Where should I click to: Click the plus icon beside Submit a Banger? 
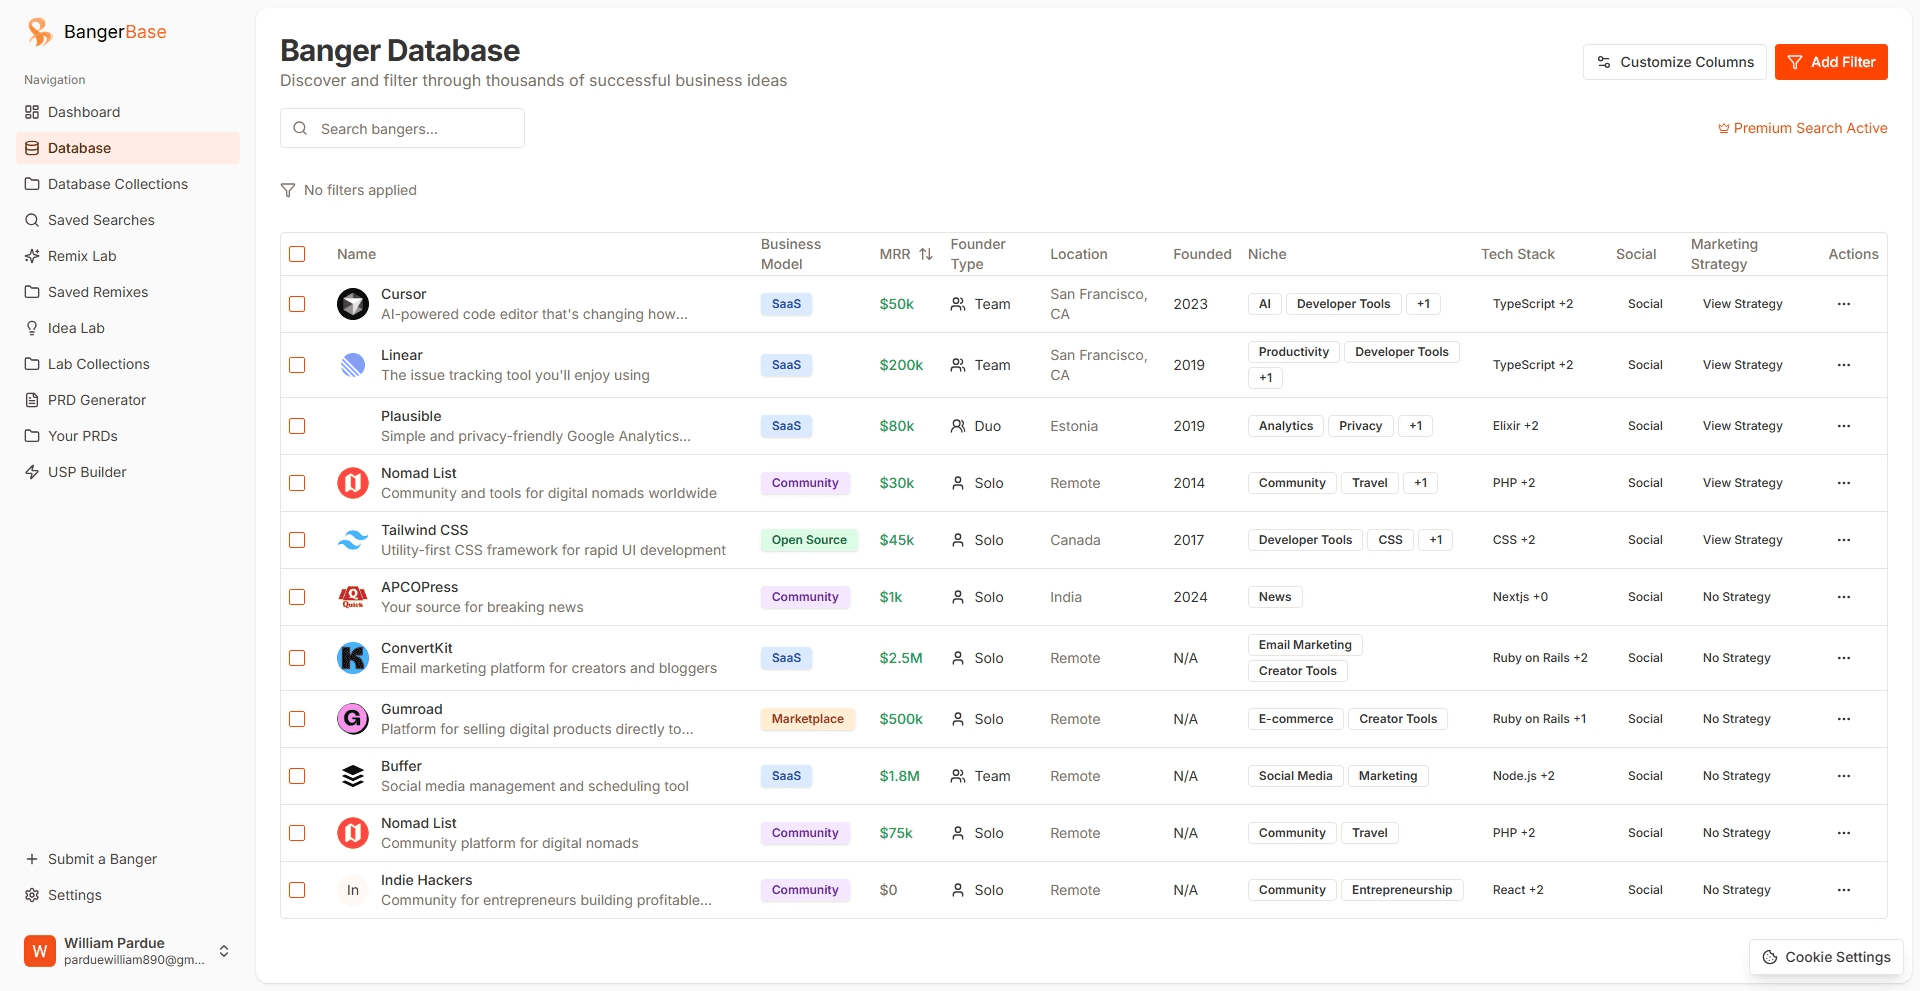click(x=32, y=859)
